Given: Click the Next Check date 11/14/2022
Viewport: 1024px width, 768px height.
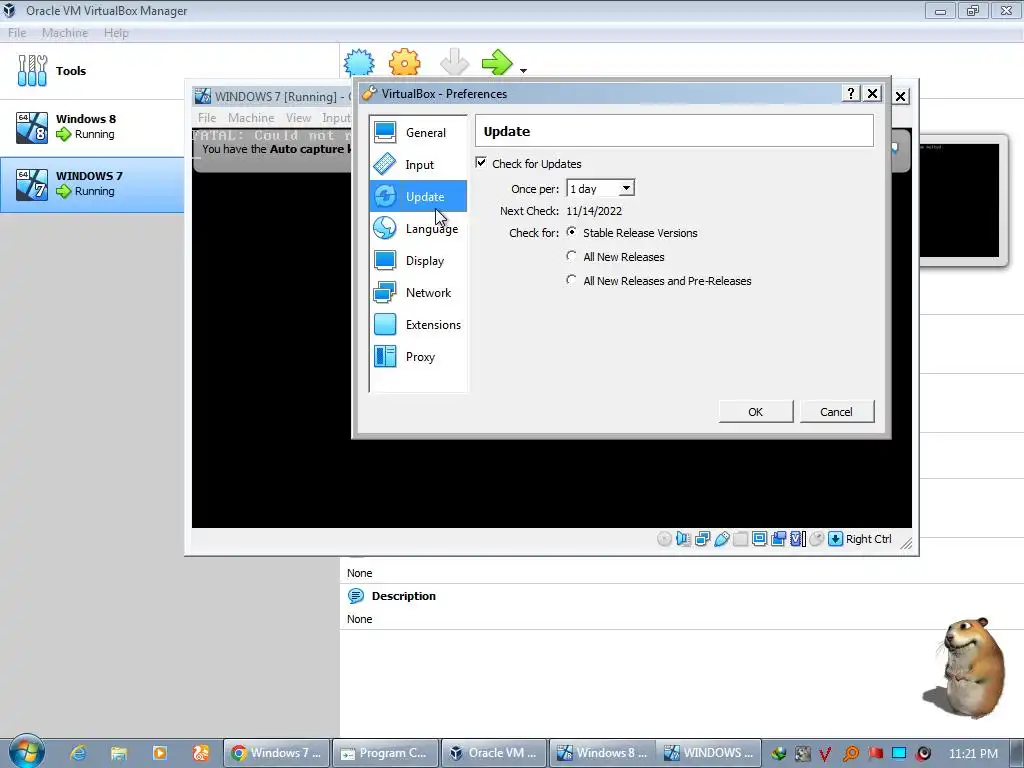Looking at the screenshot, I should click(594, 211).
